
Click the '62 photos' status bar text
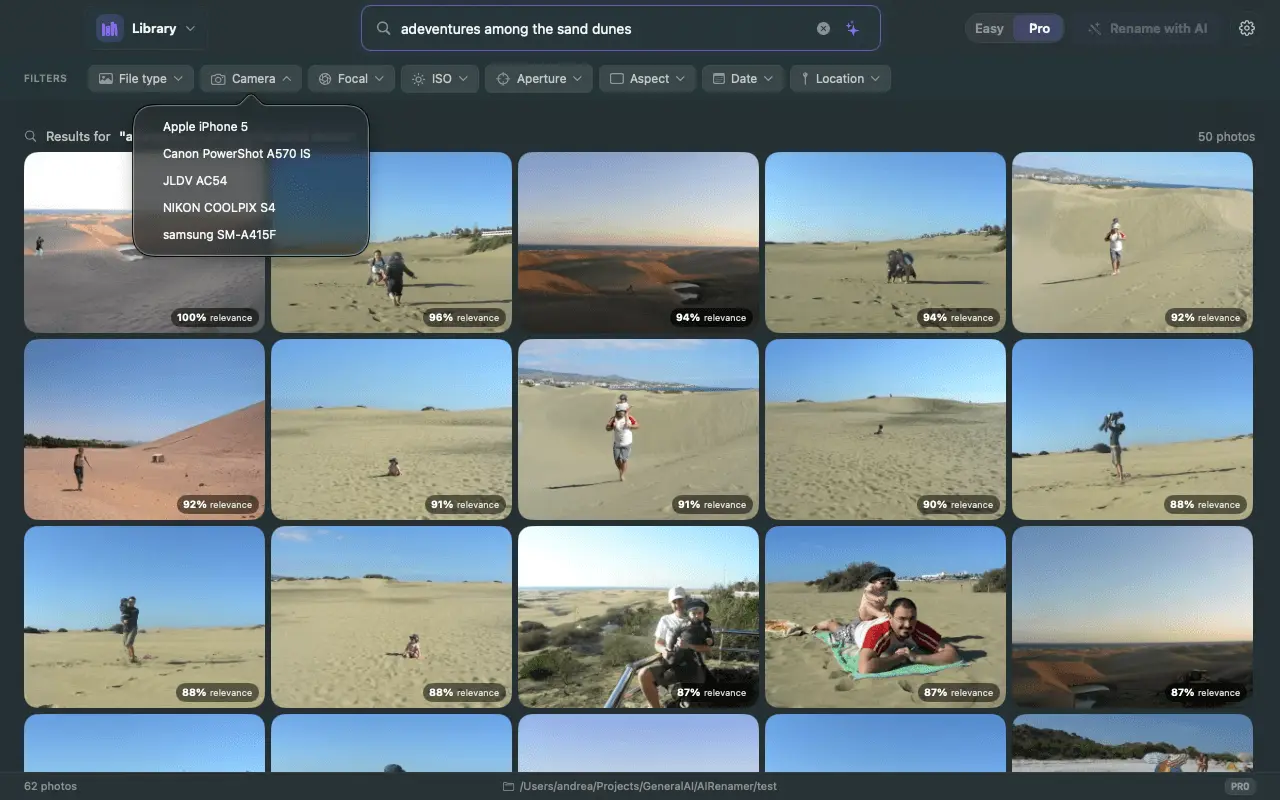pos(50,786)
